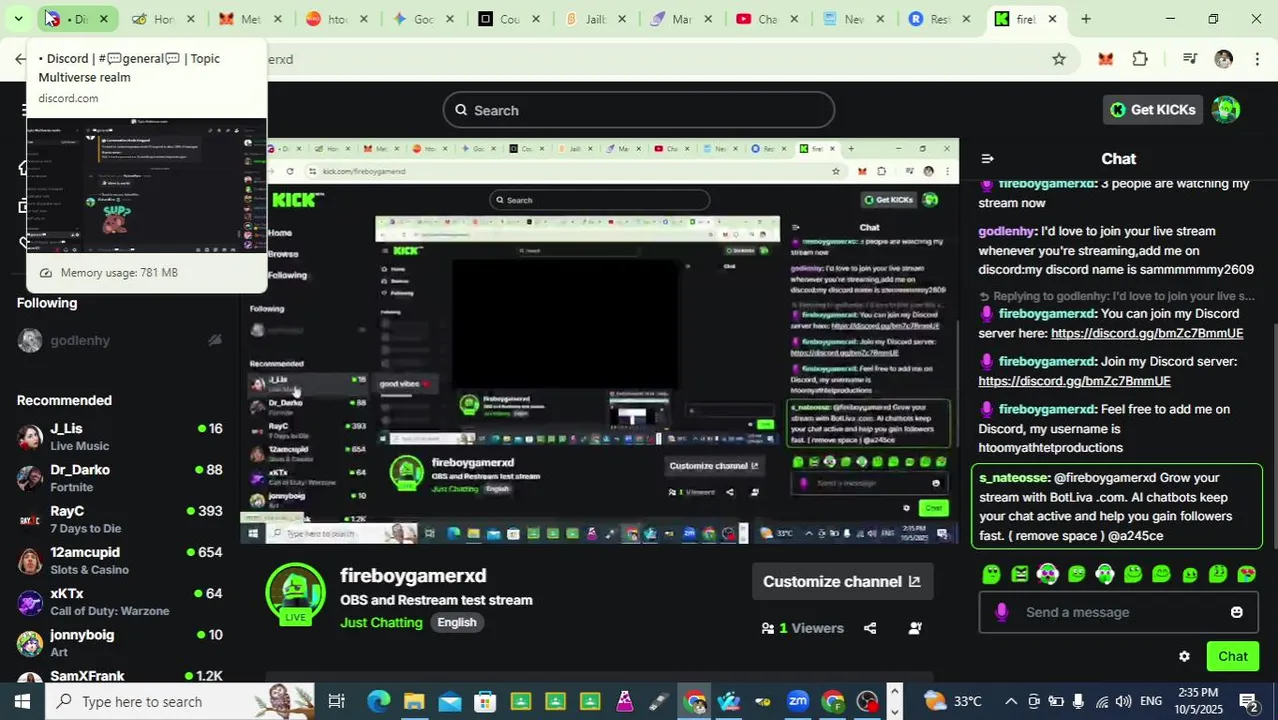
Task: Open the Zoom app on the taskbar
Action: click(798, 701)
